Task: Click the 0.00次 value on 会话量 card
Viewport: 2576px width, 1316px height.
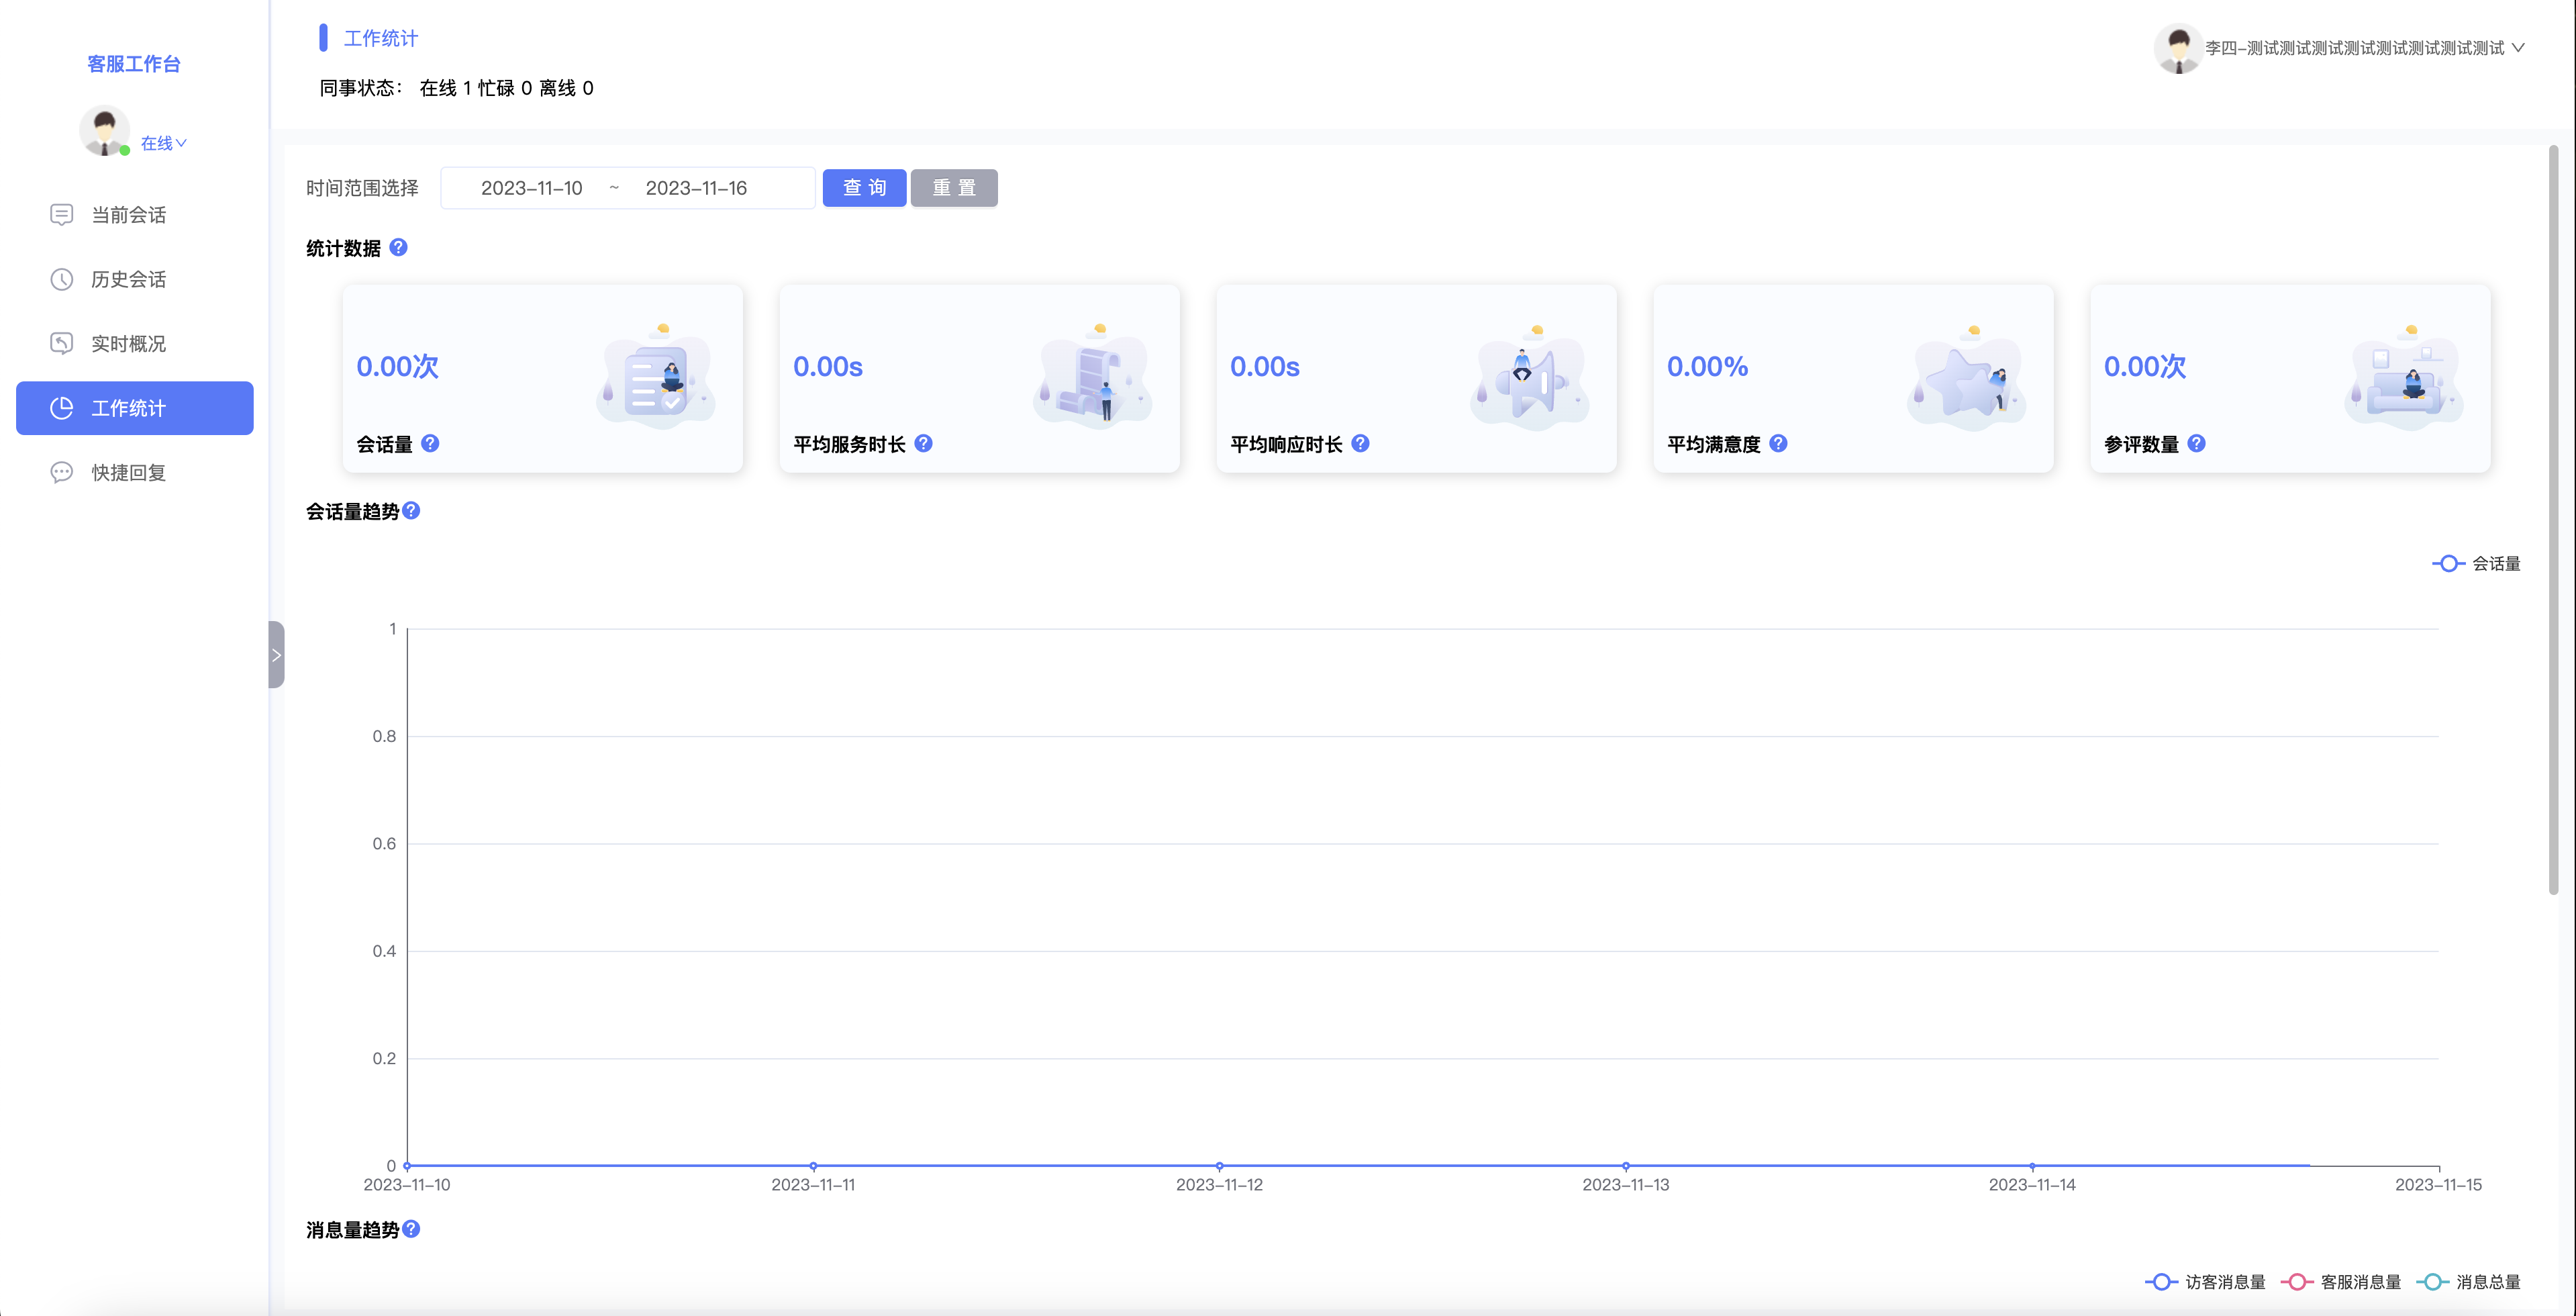Action: (398, 367)
